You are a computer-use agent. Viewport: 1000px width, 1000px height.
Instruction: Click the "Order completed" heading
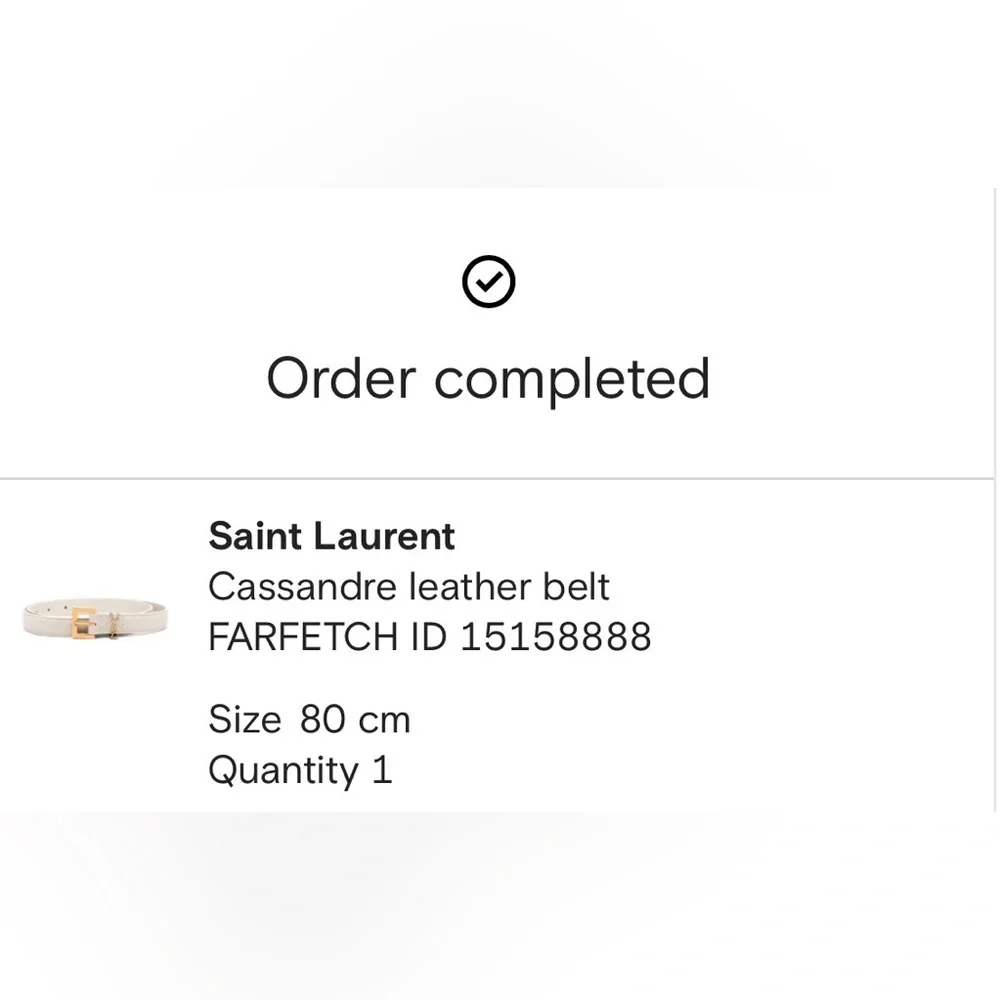point(488,379)
